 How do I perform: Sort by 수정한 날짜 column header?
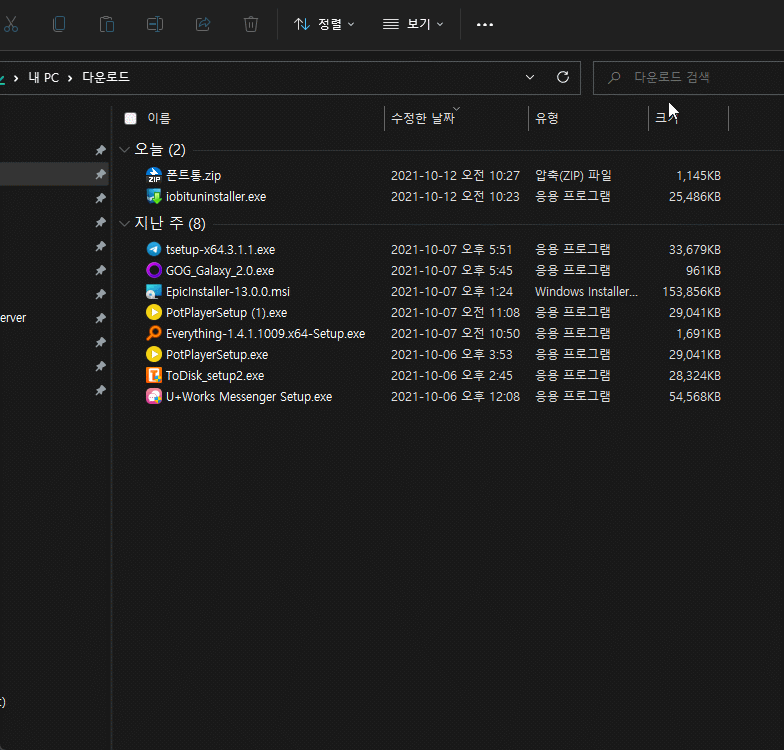point(422,118)
